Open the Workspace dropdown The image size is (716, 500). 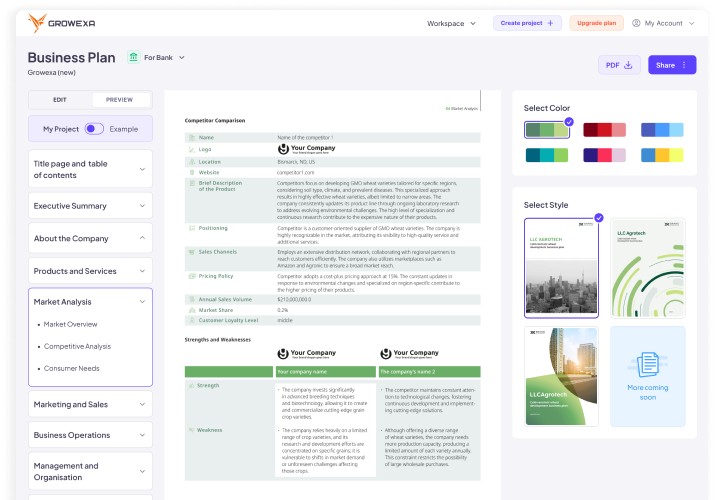point(451,23)
